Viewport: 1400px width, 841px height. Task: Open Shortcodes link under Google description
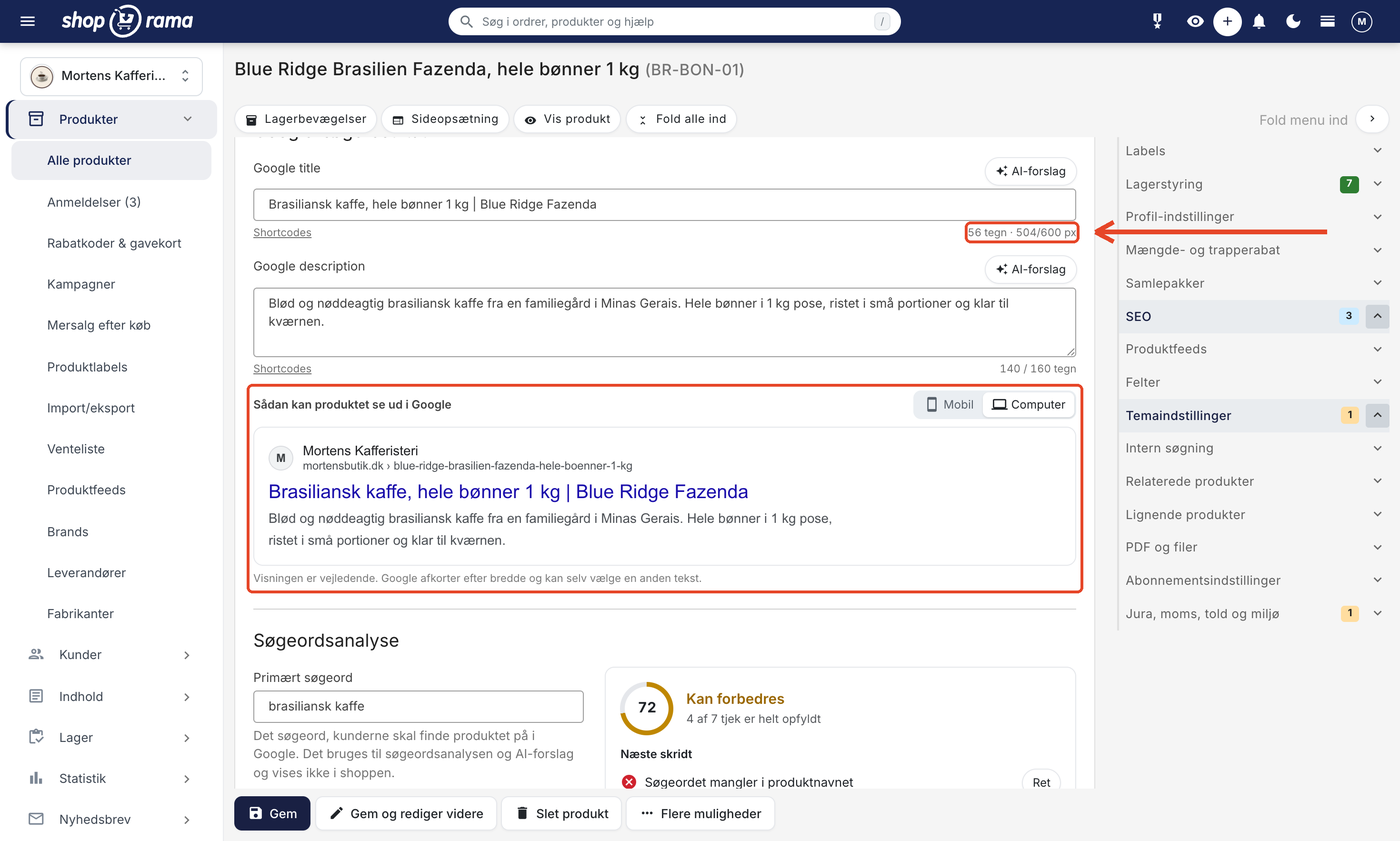(282, 368)
